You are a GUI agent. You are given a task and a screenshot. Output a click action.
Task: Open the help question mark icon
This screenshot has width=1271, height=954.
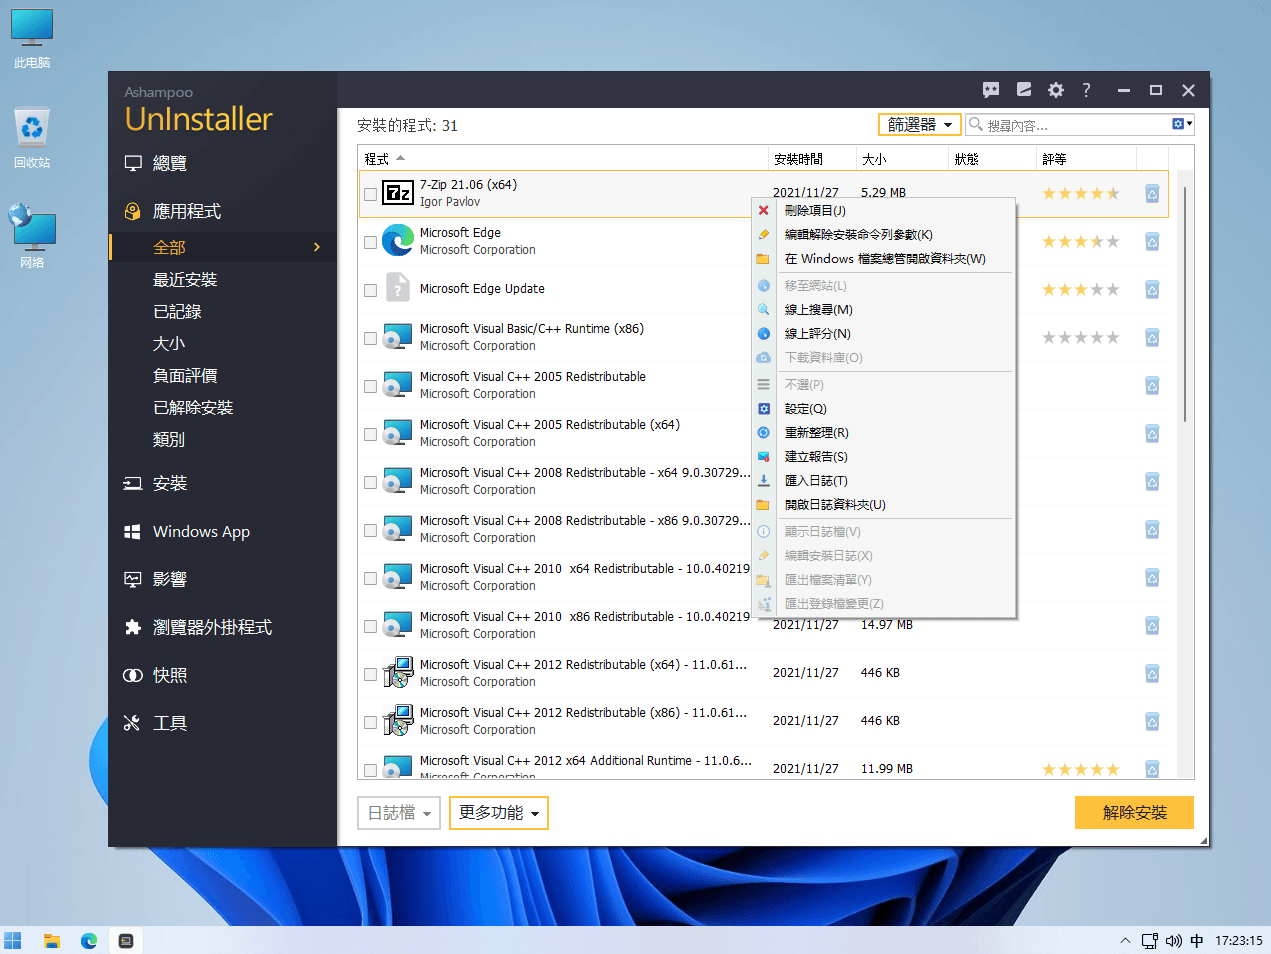[1086, 90]
